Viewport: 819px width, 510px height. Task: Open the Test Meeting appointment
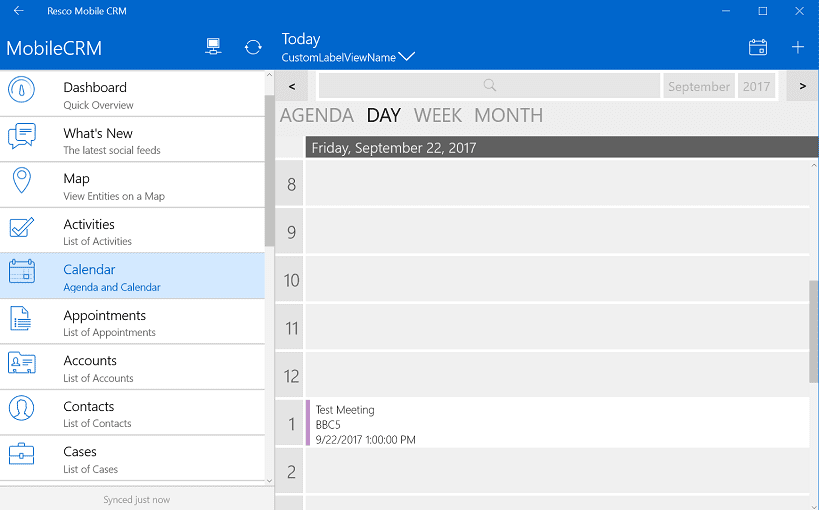coord(557,423)
